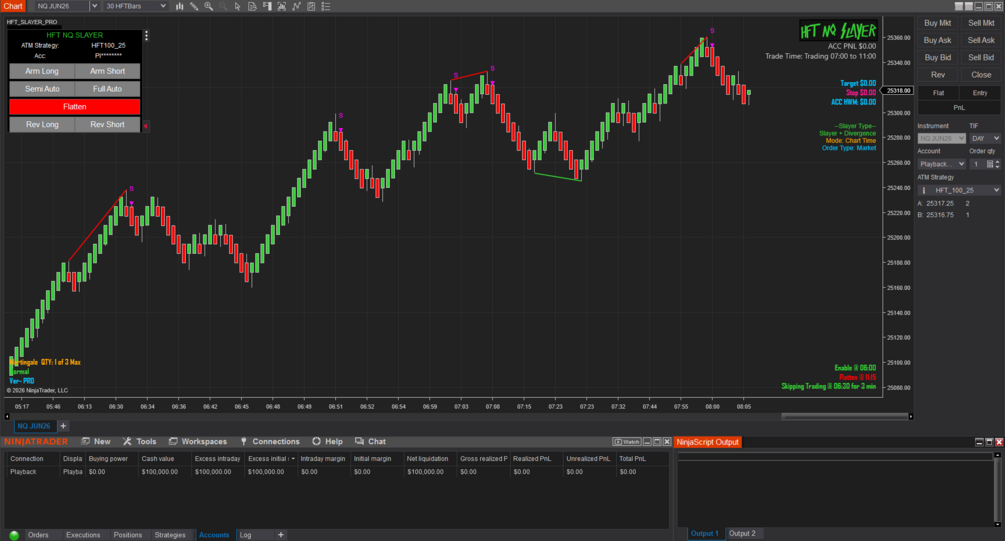Open the bar type toolbar icon

pos(179,6)
